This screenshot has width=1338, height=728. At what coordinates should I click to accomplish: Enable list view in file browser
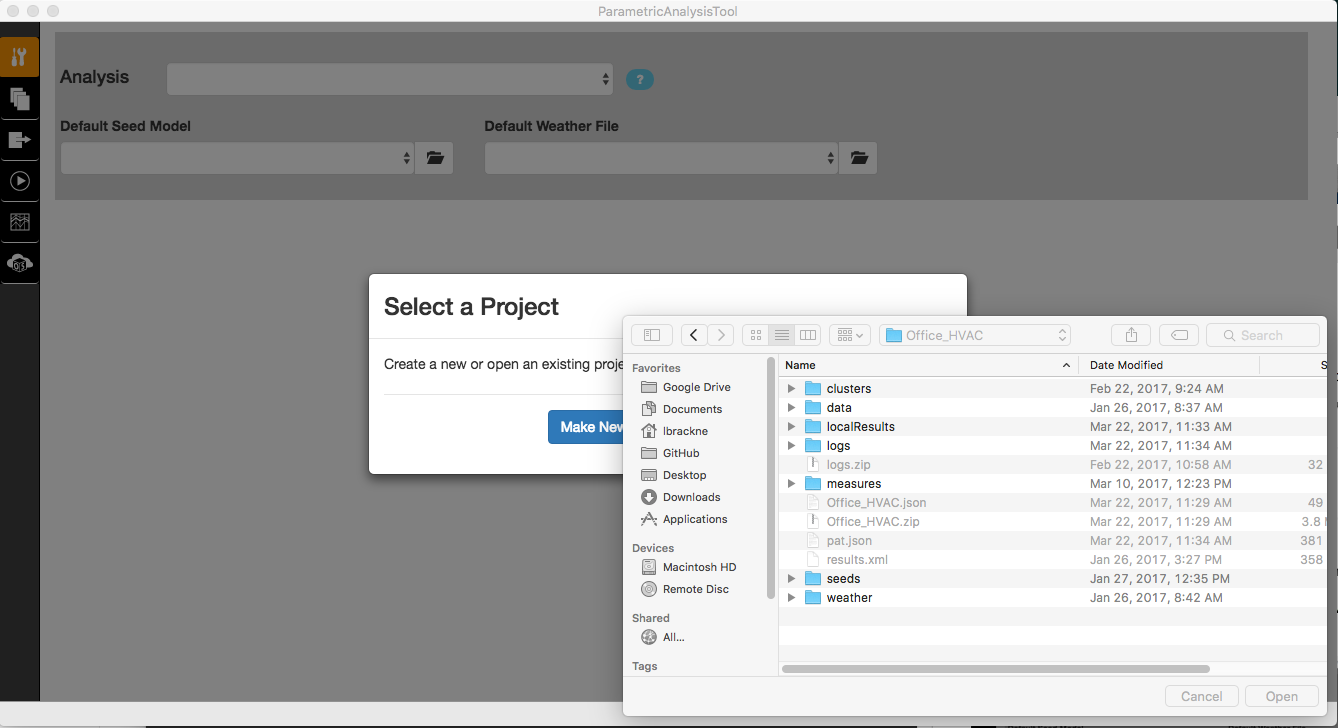tap(781, 334)
